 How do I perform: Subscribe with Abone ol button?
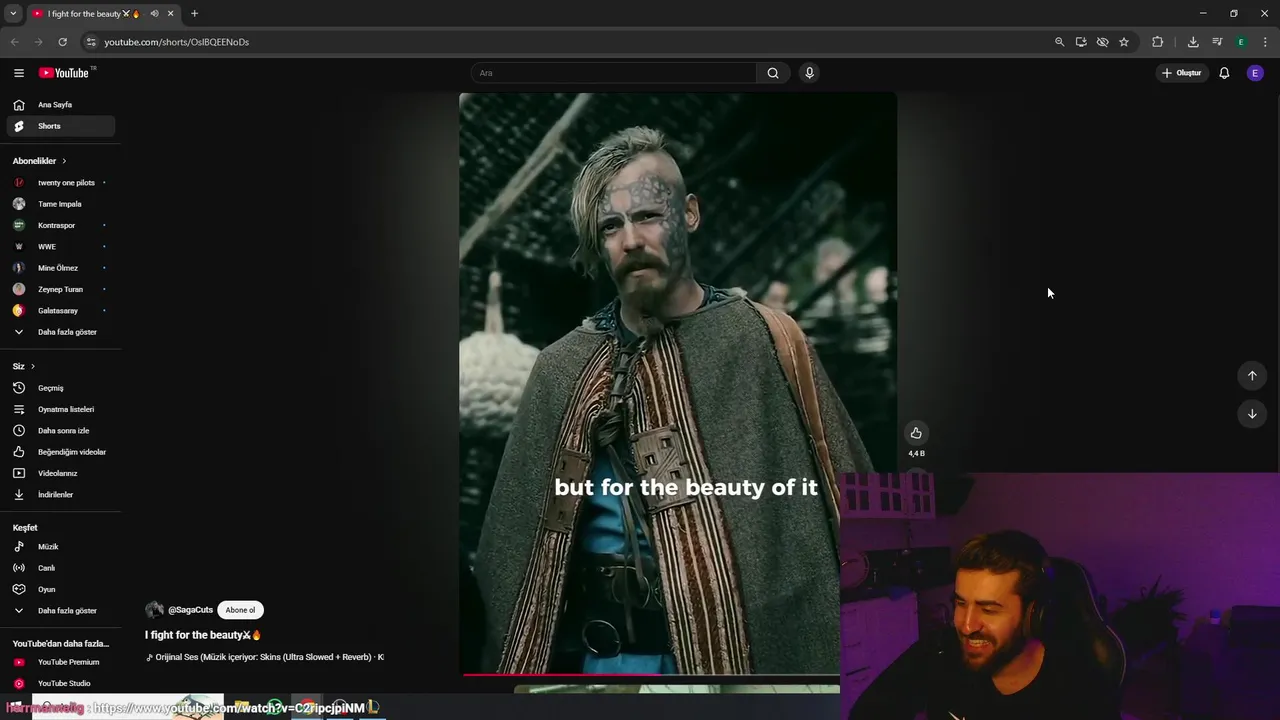240,610
